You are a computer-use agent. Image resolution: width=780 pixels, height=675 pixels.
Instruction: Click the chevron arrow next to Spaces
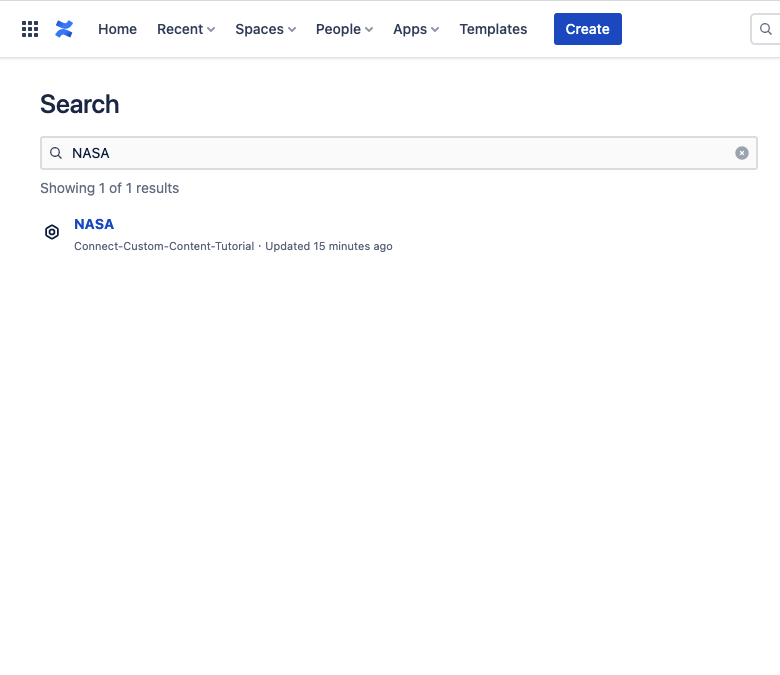[x=292, y=30]
